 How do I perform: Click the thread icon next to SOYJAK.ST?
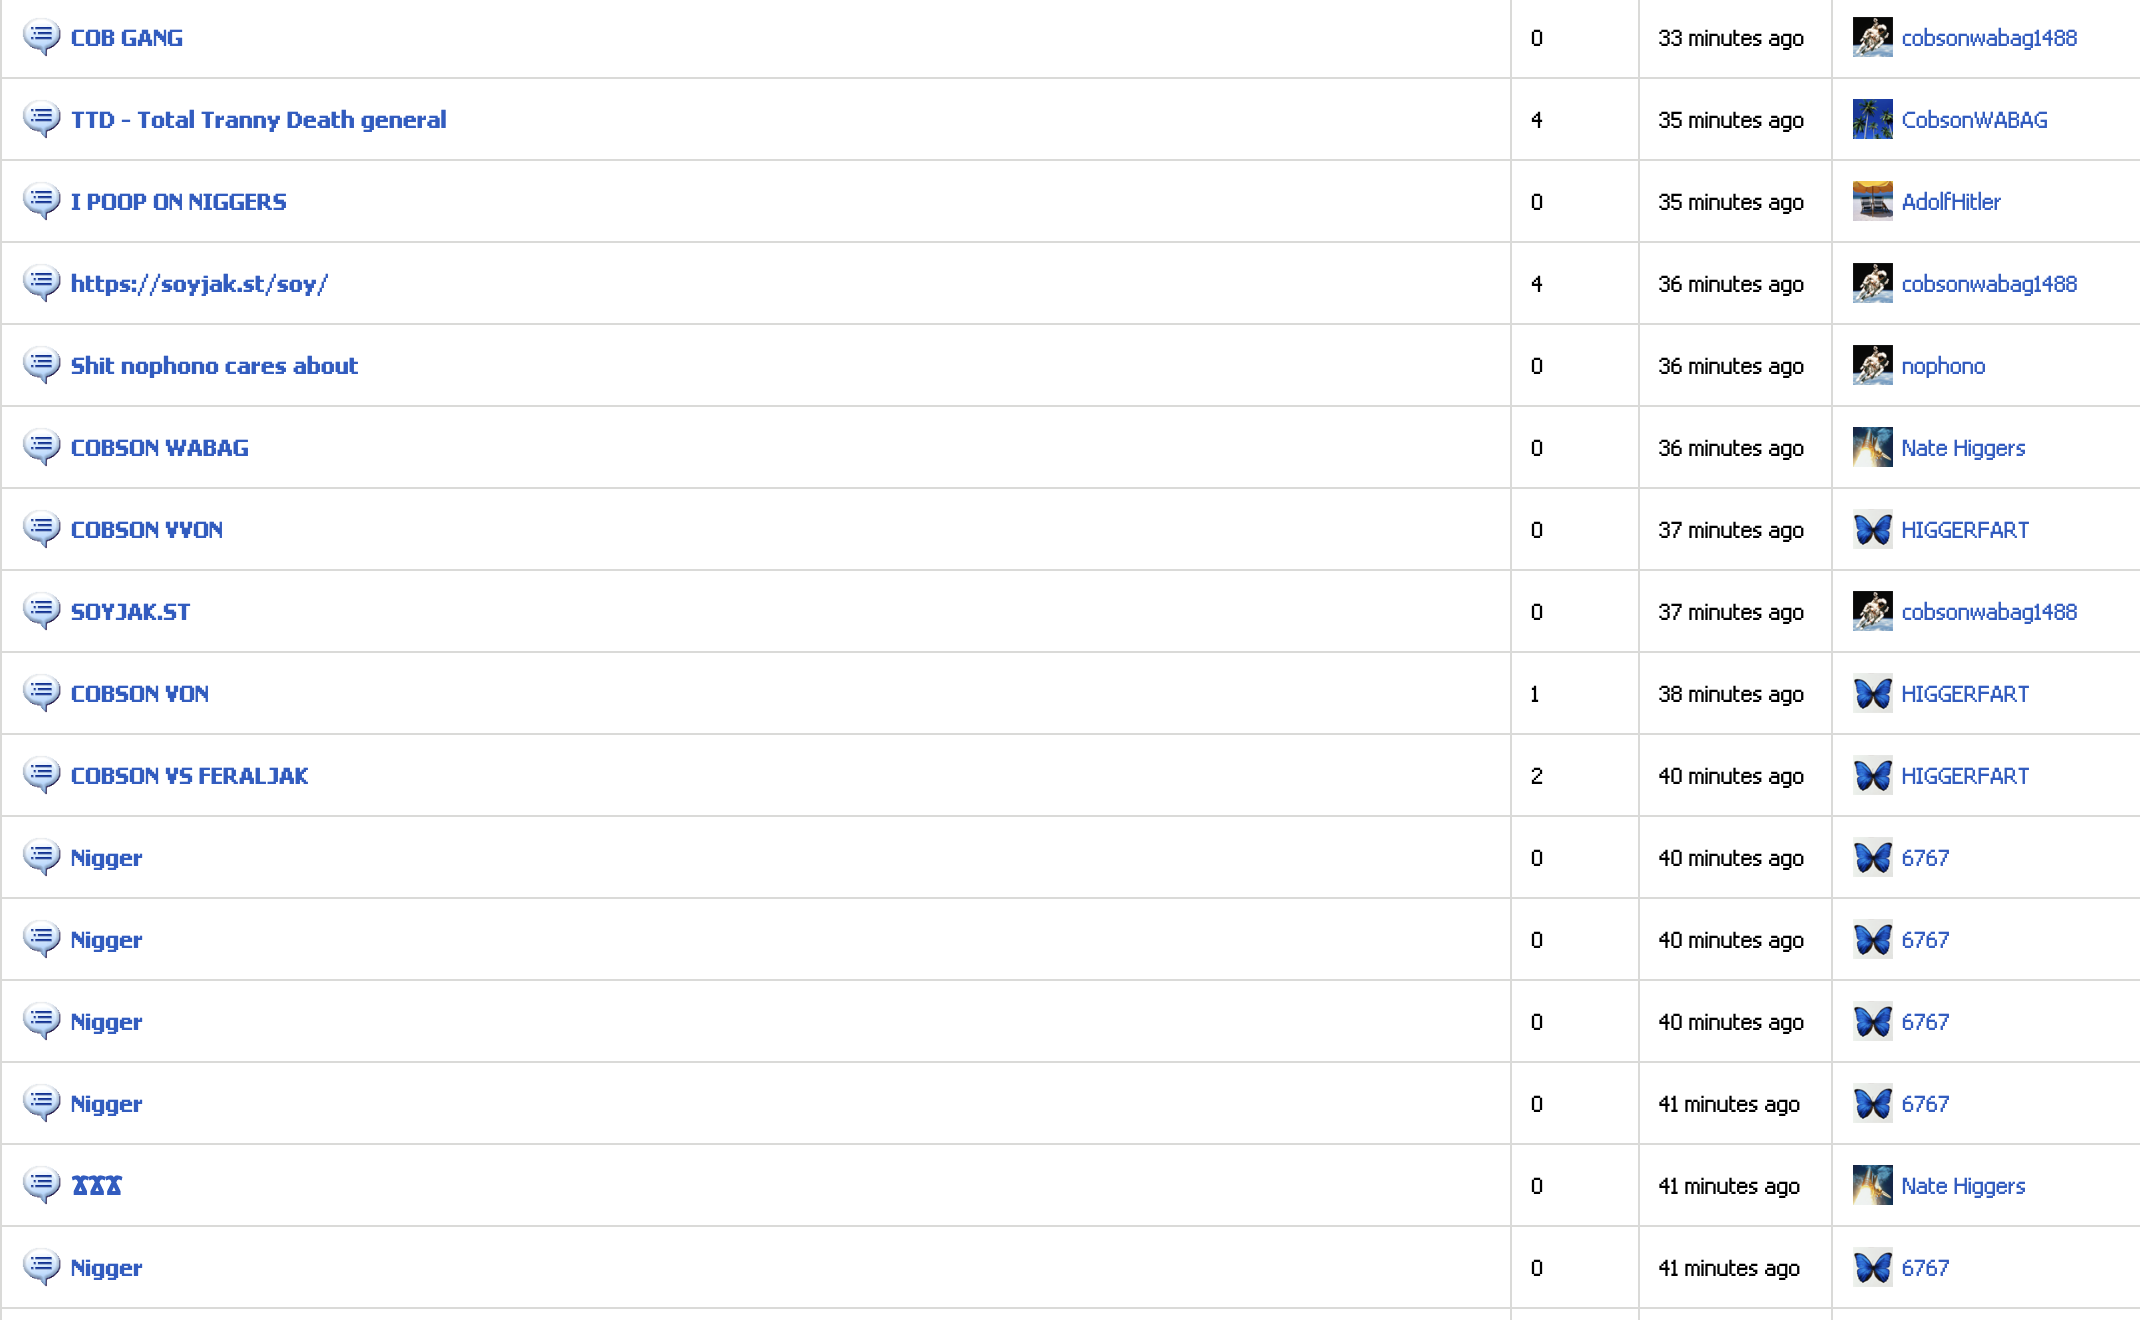click(41, 612)
